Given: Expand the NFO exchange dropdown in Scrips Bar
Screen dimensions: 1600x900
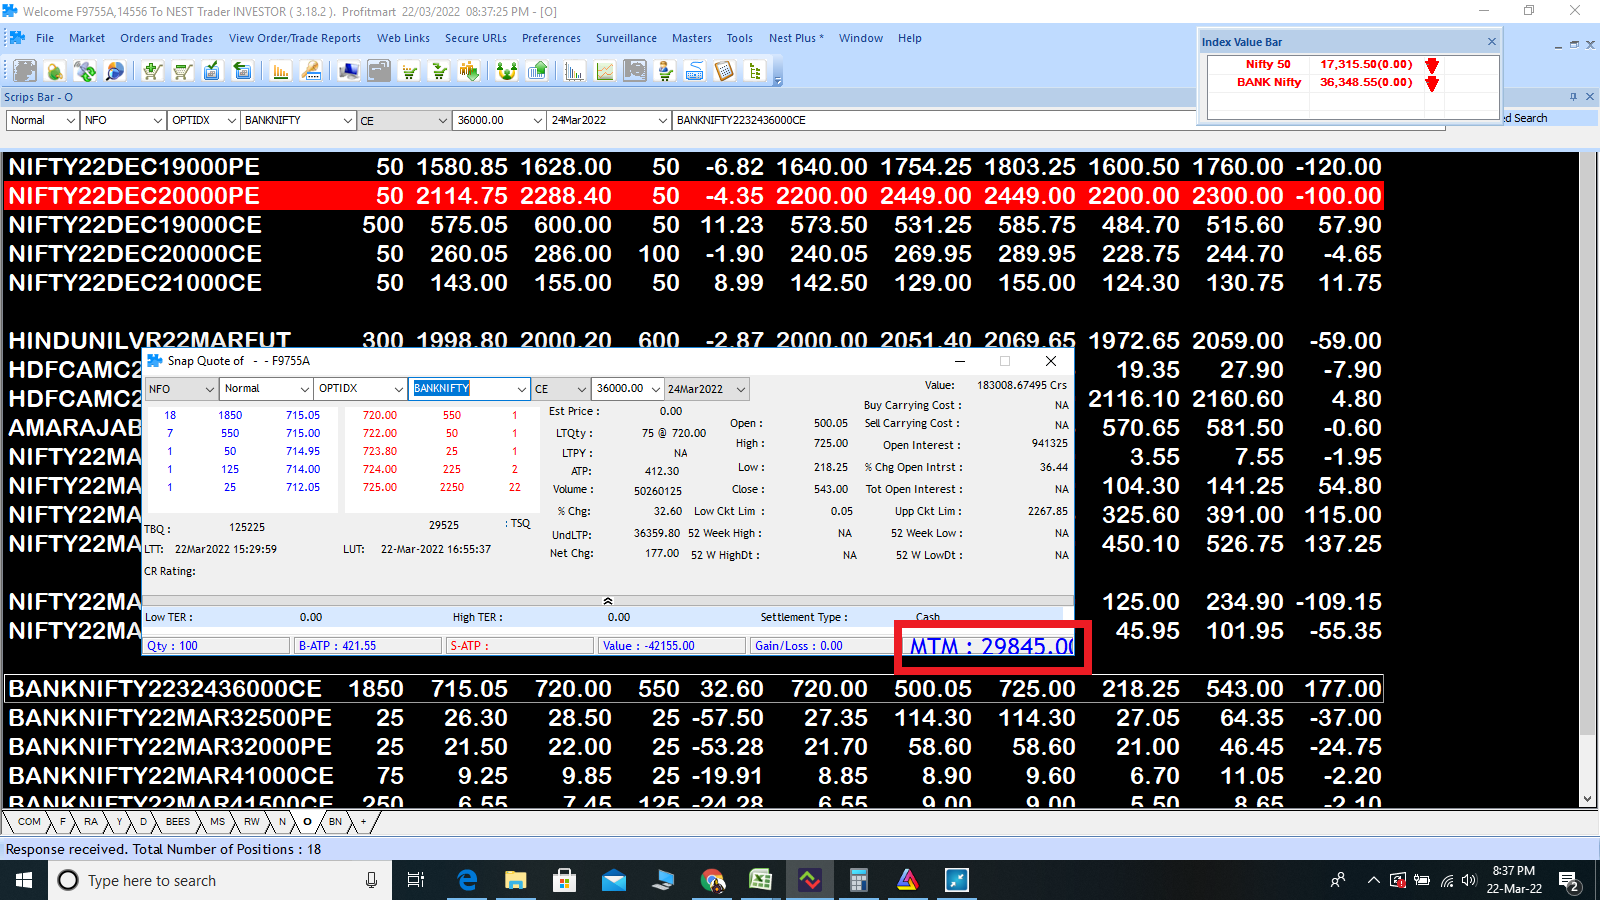Looking at the screenshot, I should click(x=157, y=120).
